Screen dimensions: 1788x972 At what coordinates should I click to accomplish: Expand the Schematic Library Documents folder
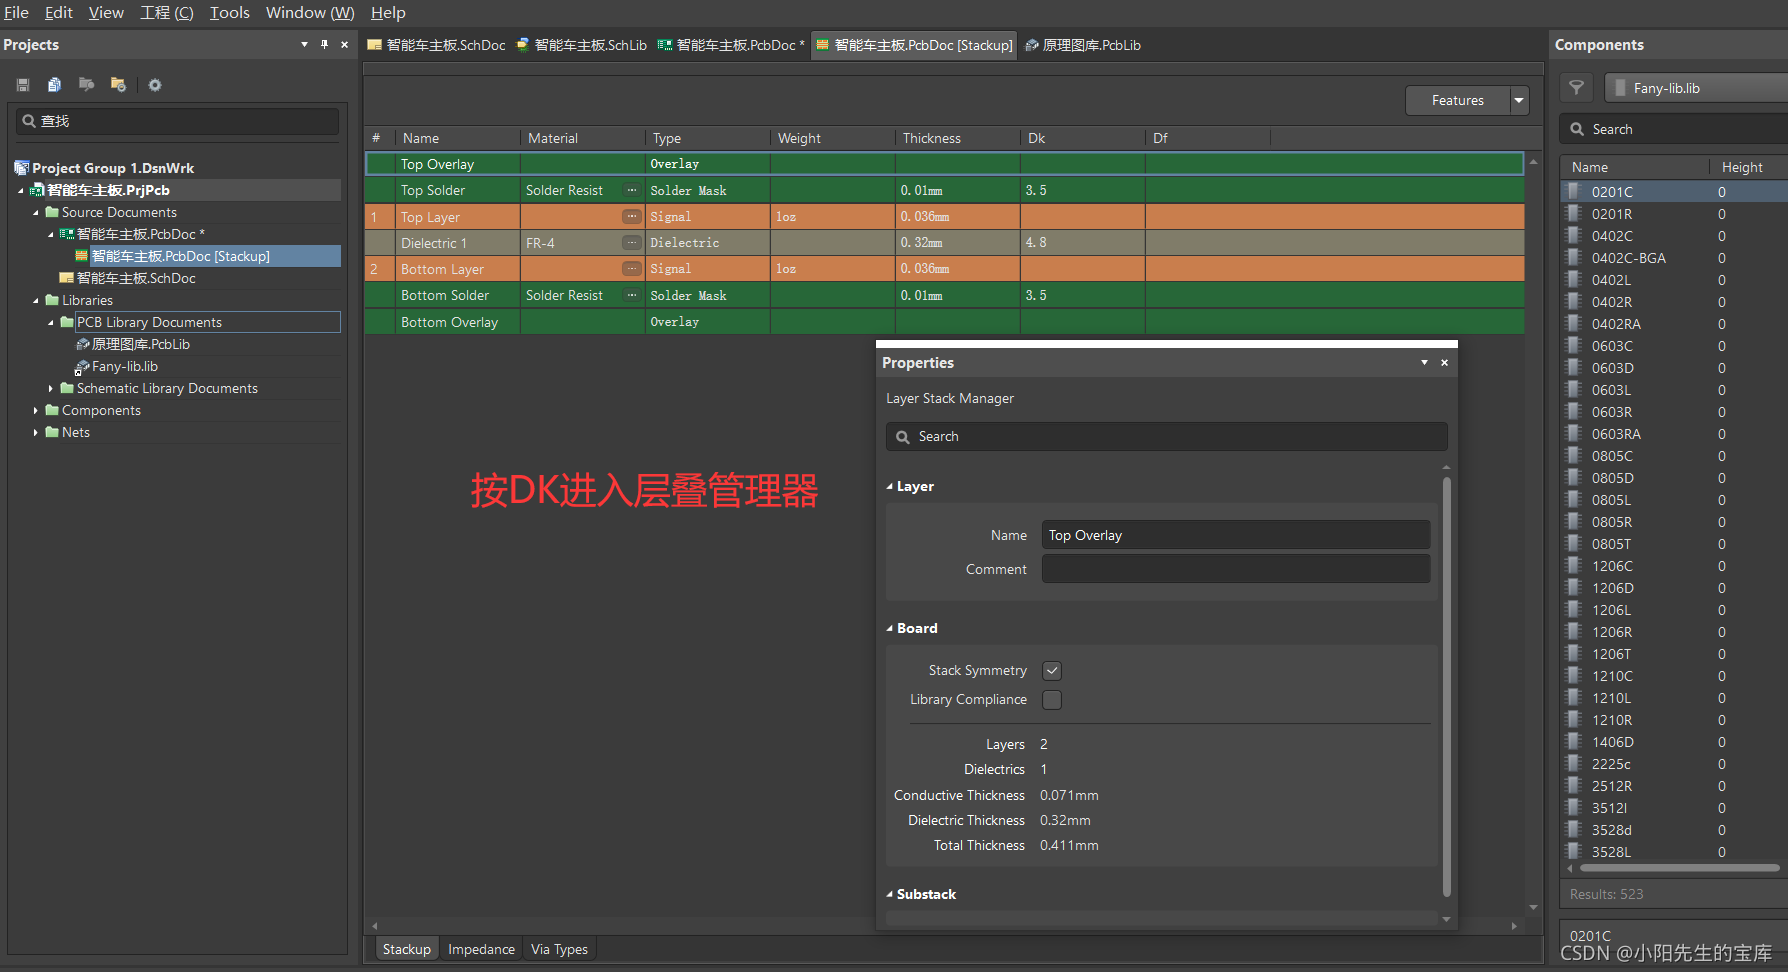coord(51,388)
